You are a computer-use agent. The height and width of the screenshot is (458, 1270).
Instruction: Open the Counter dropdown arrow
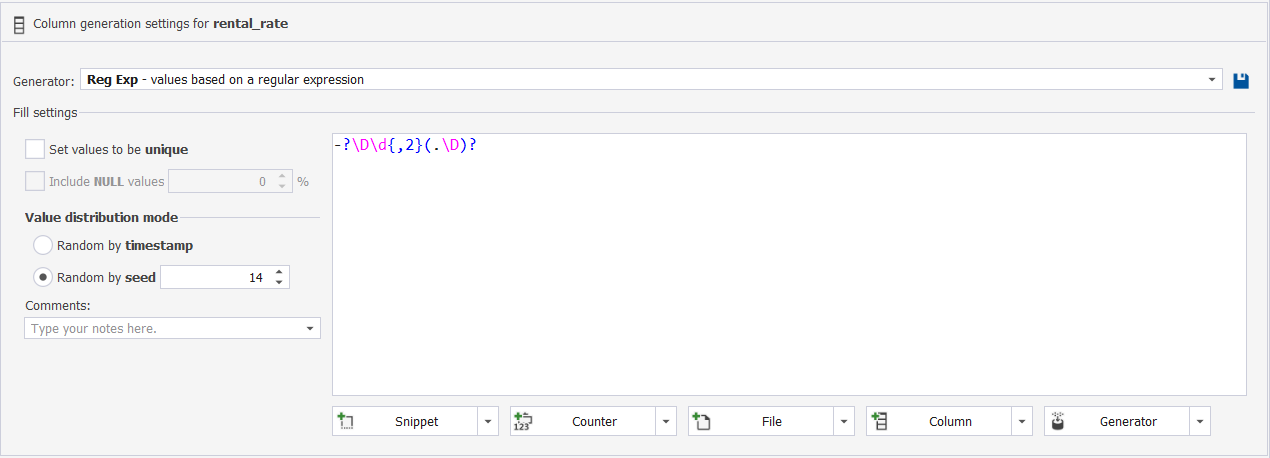(x=665, y=421)
